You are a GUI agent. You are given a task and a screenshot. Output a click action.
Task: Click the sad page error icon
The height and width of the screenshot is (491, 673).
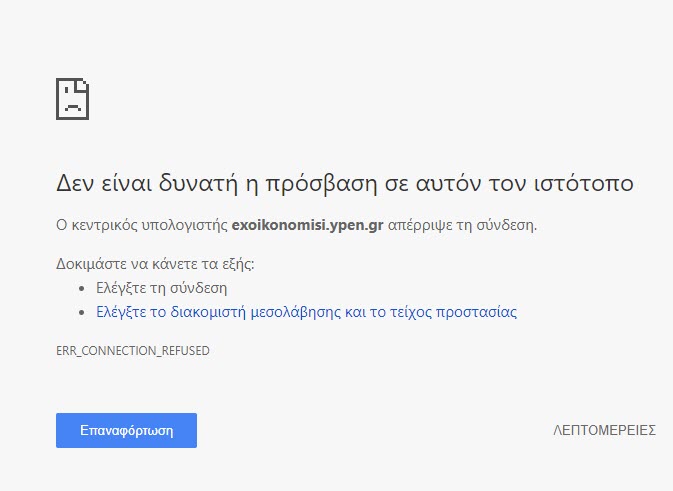coord(73,99)
